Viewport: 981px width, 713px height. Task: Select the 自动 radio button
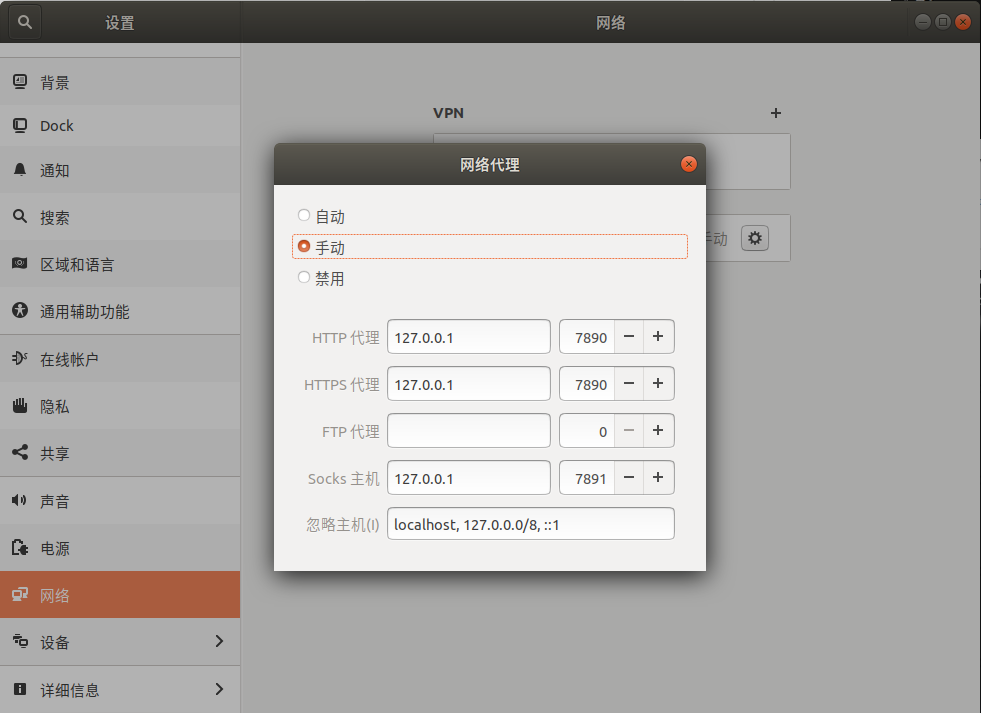(x=304, y=215)
